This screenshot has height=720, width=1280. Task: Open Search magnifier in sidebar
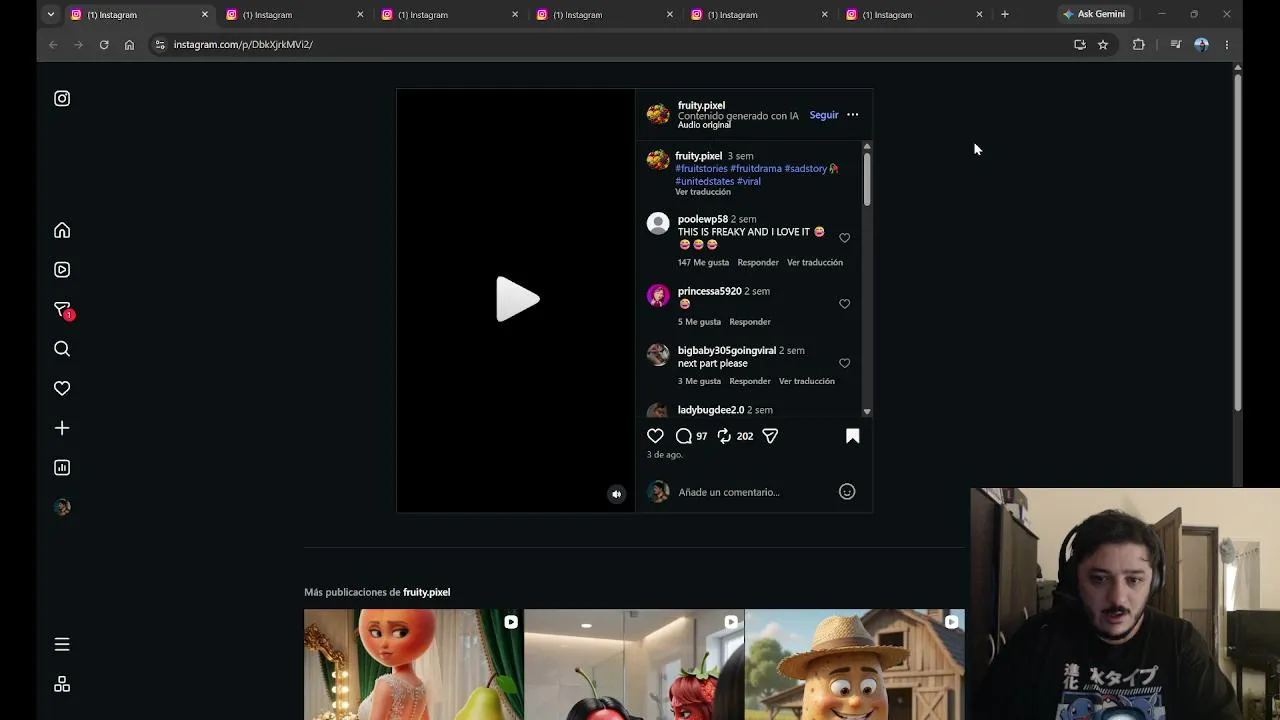point(62,349)
